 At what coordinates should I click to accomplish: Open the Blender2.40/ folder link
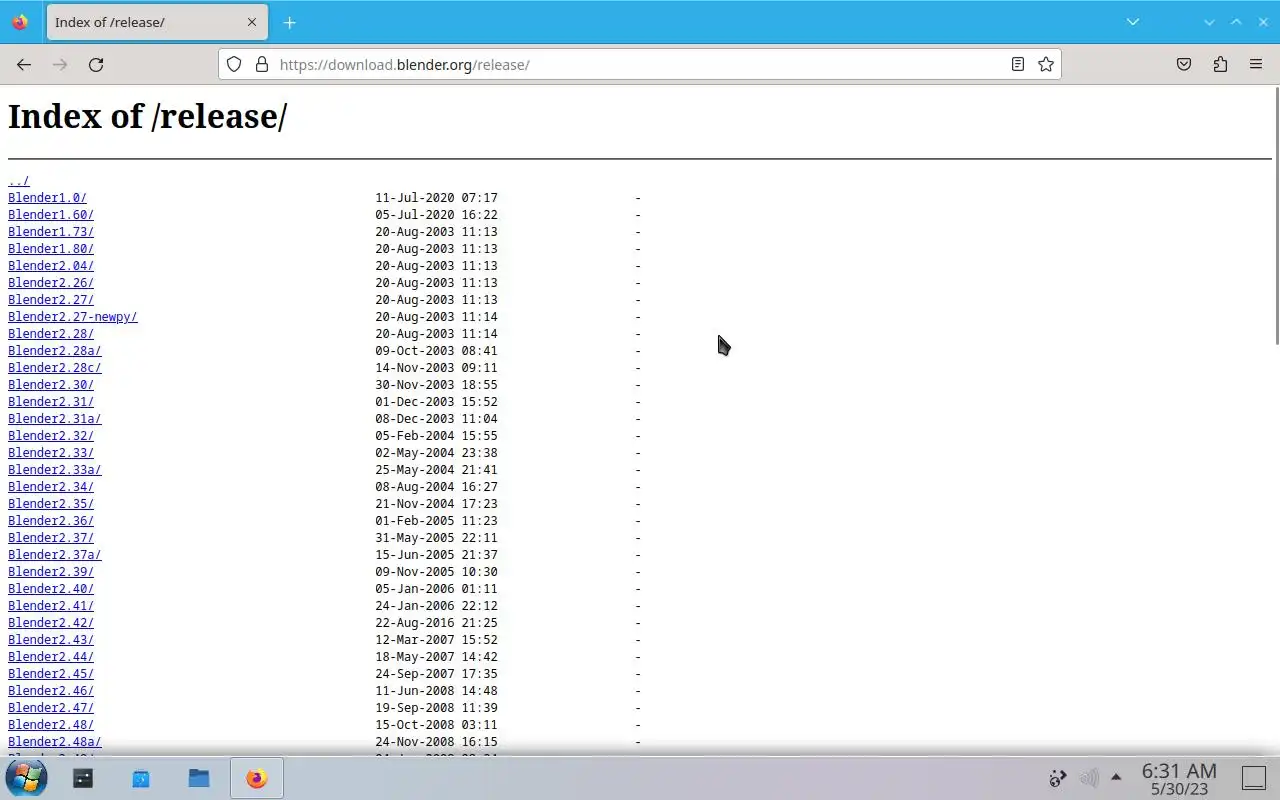click(x=51, y=589)
